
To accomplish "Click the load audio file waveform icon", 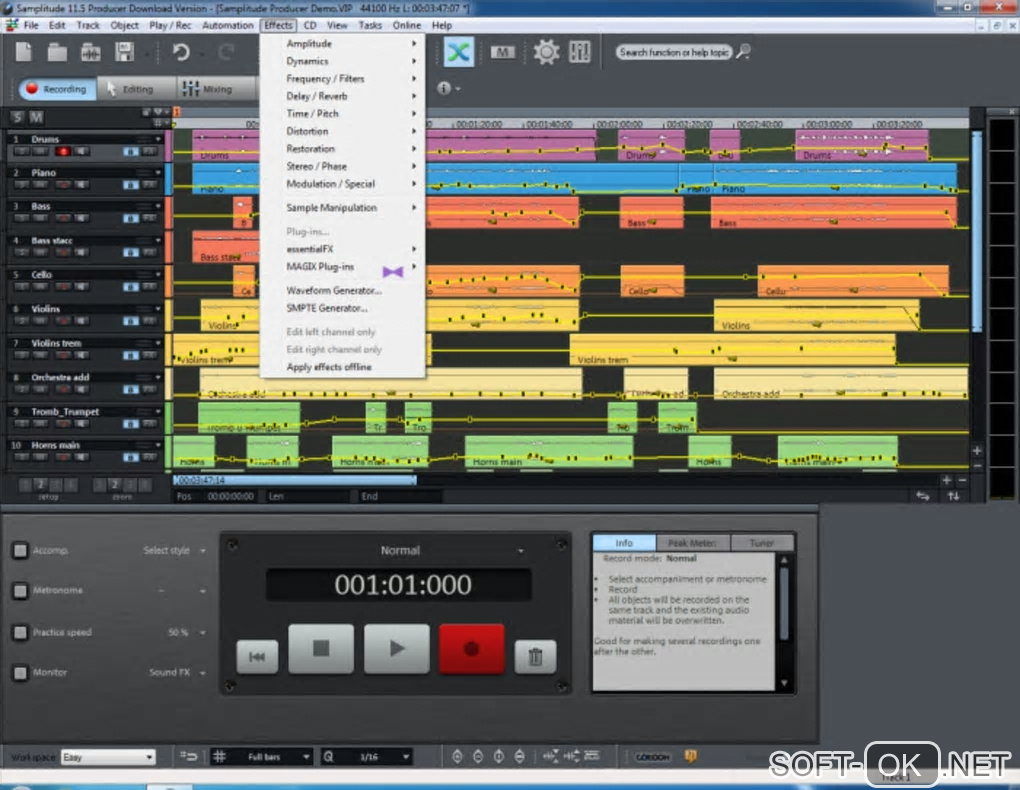I will coord(90,52).
